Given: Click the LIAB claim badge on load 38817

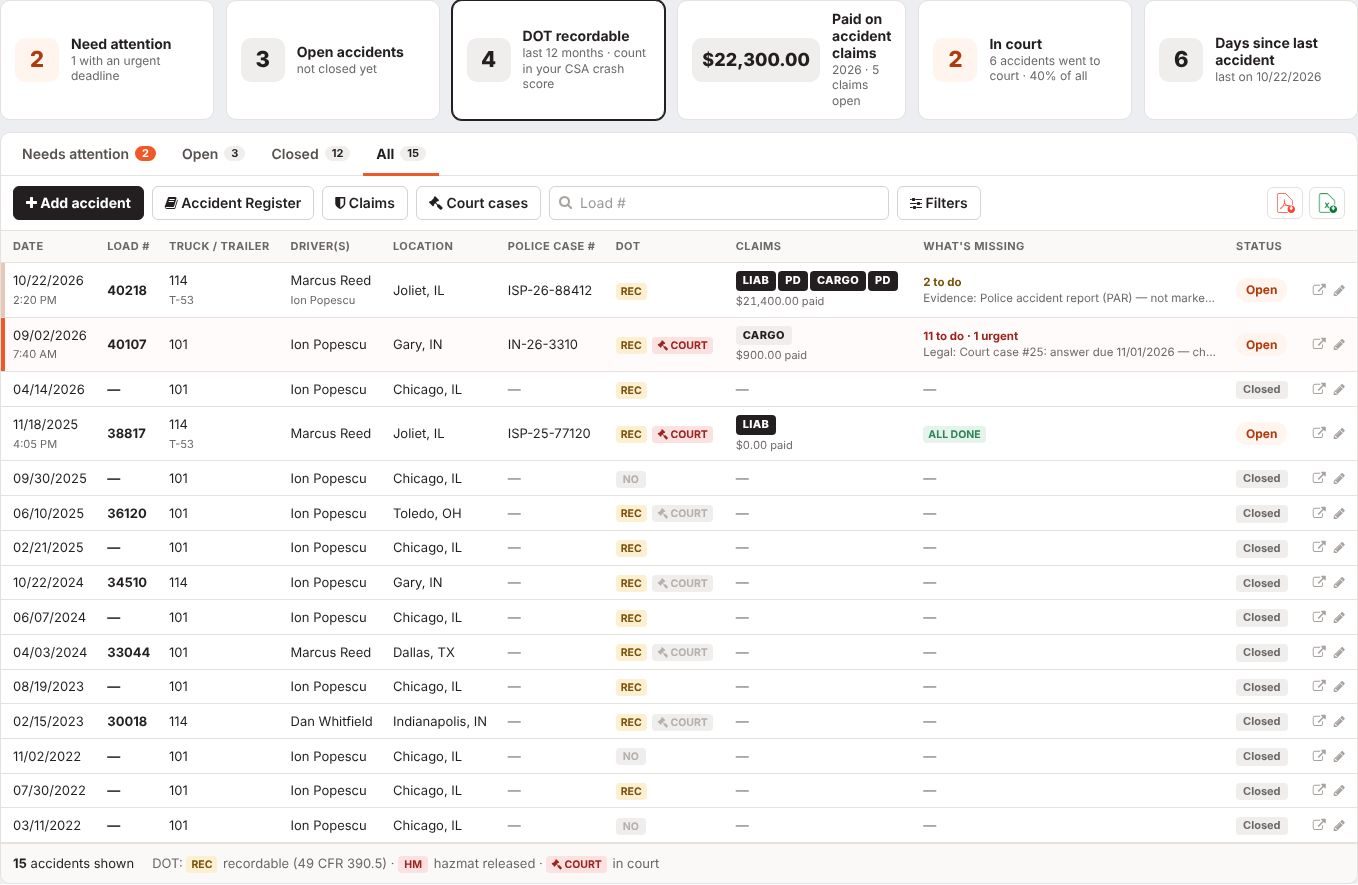Looking at the screenshot, I should (x=756, y=424).
